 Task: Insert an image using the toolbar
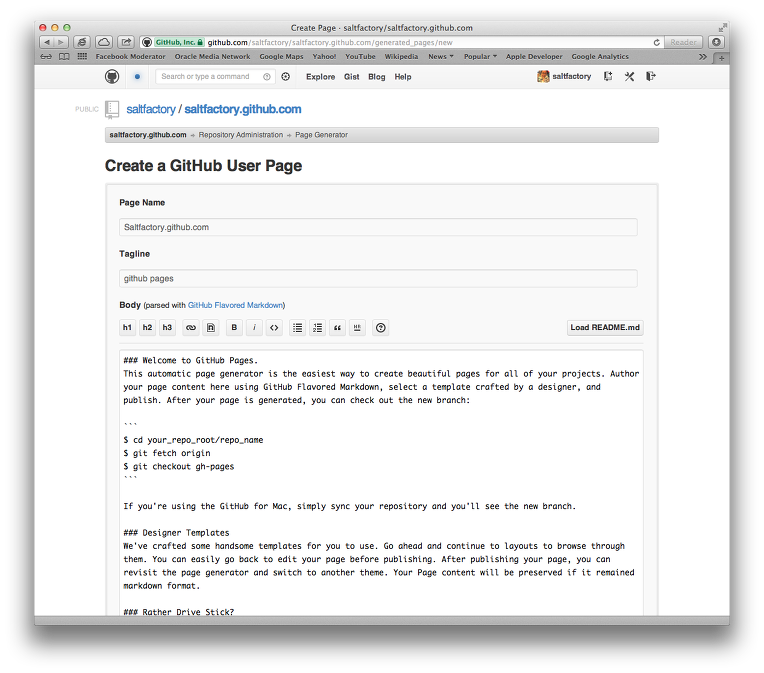(210, 327)
